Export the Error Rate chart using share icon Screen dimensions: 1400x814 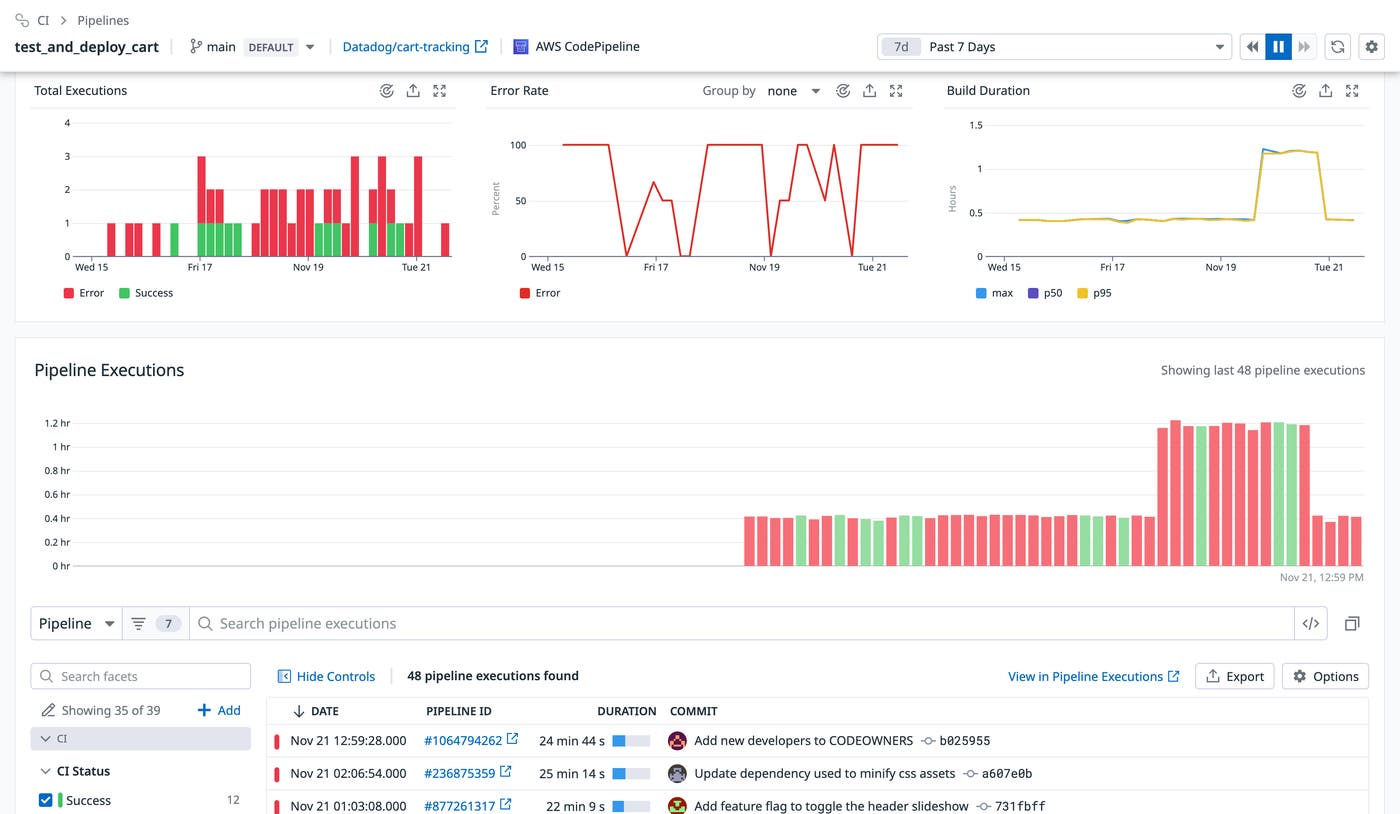pos(869,90)
